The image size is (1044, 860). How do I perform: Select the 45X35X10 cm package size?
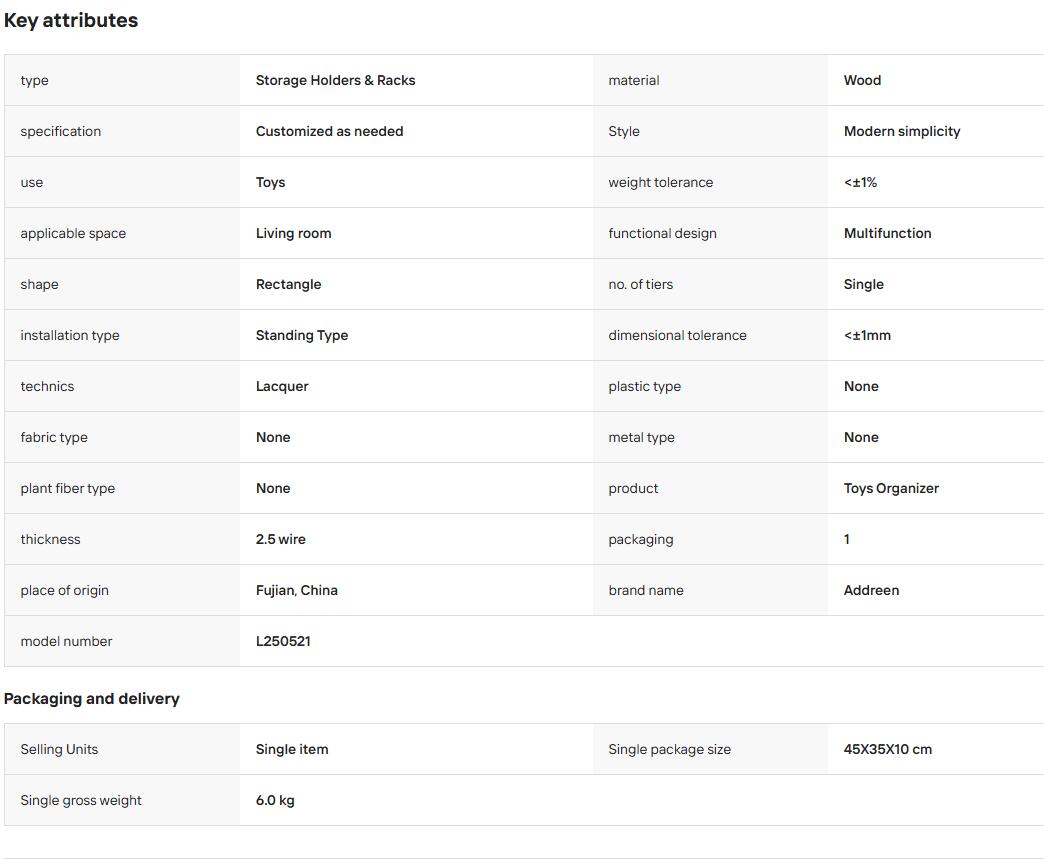click(x=888, y=750)
